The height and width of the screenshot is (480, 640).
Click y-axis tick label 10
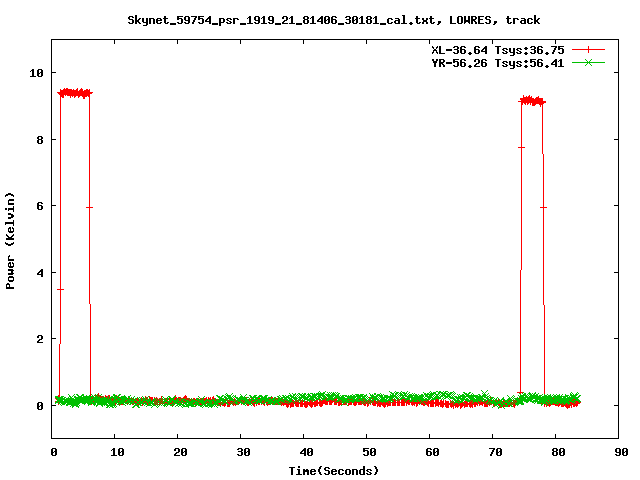[36, 73]
